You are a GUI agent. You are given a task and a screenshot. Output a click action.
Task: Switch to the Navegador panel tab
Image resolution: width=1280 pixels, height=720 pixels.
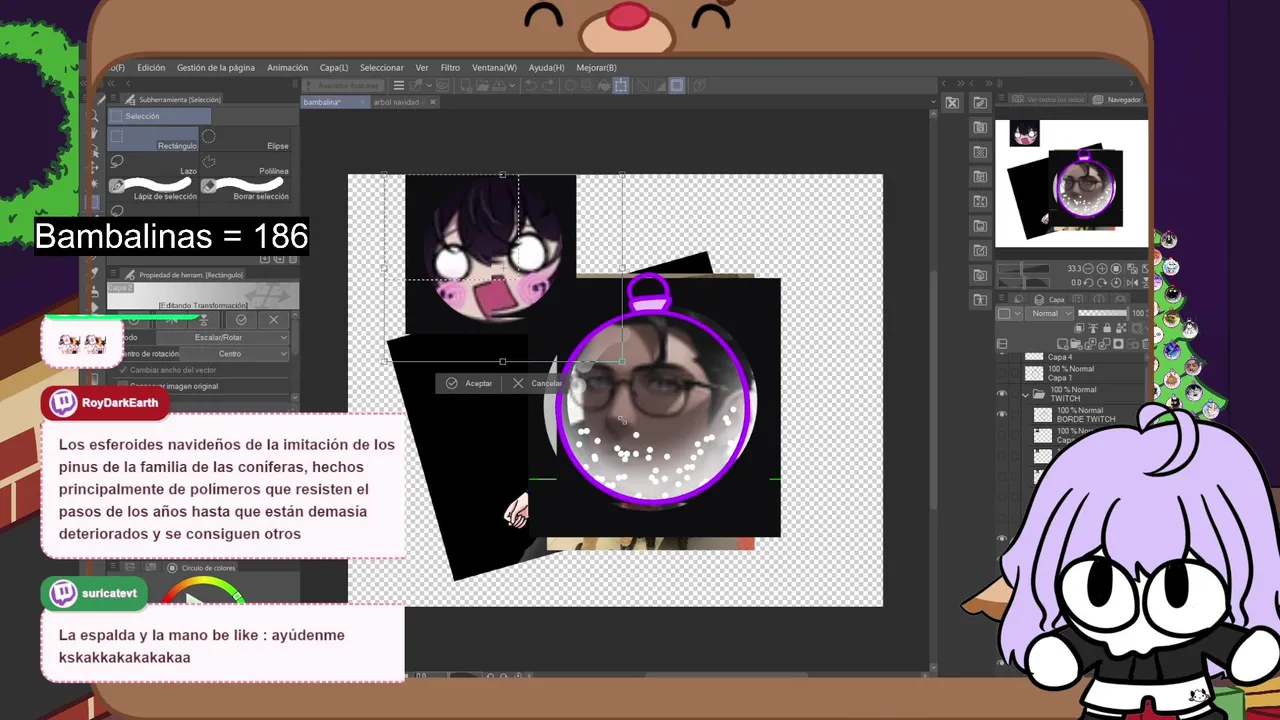click(x=1118, y=100)
